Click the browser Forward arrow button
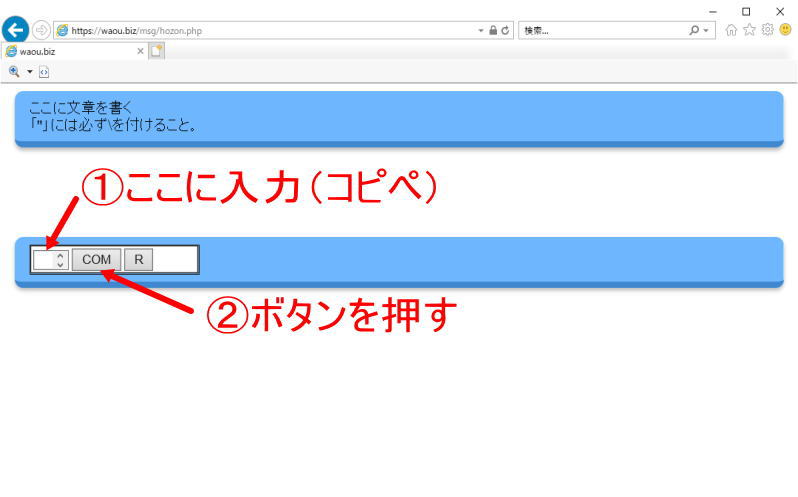 41,30
